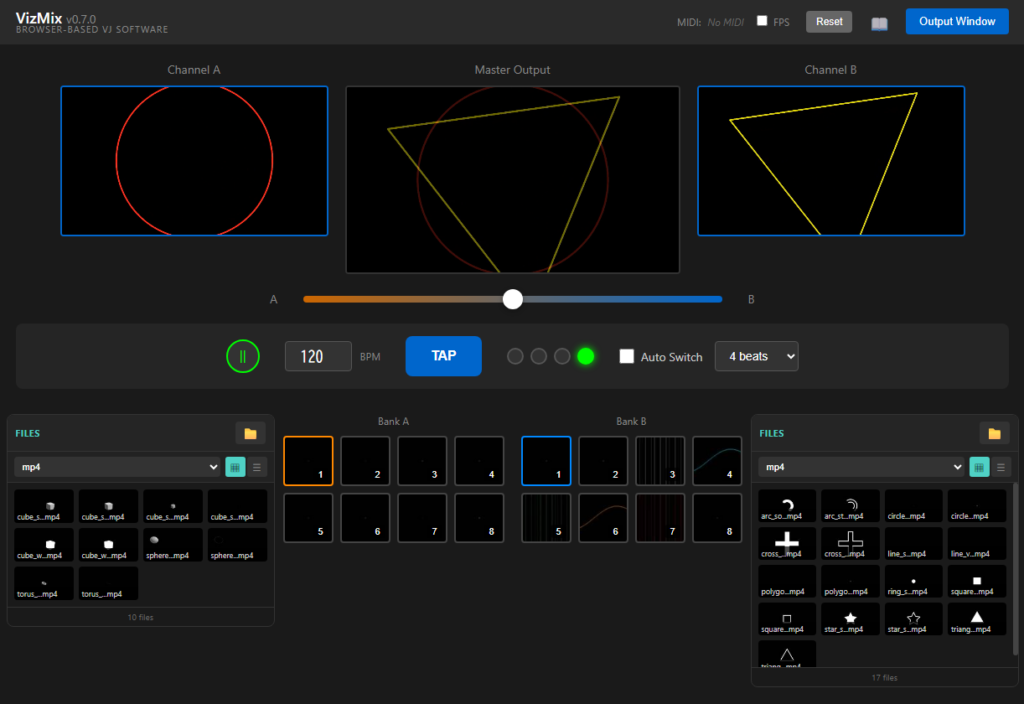Open folder in right Files panel
Viewport: 1024px width, 704px height.
[x=994, y=433]
